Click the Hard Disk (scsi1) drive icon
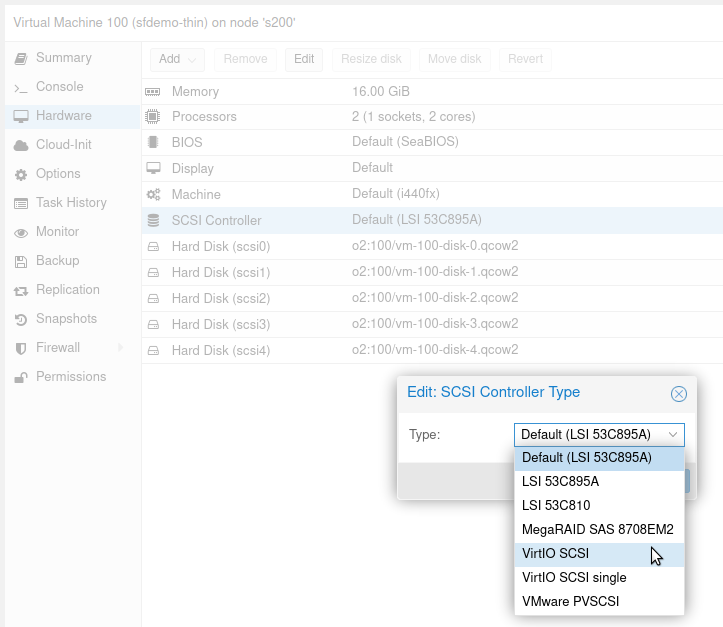This screenshot has width=723, height=627. pos(153,272)
